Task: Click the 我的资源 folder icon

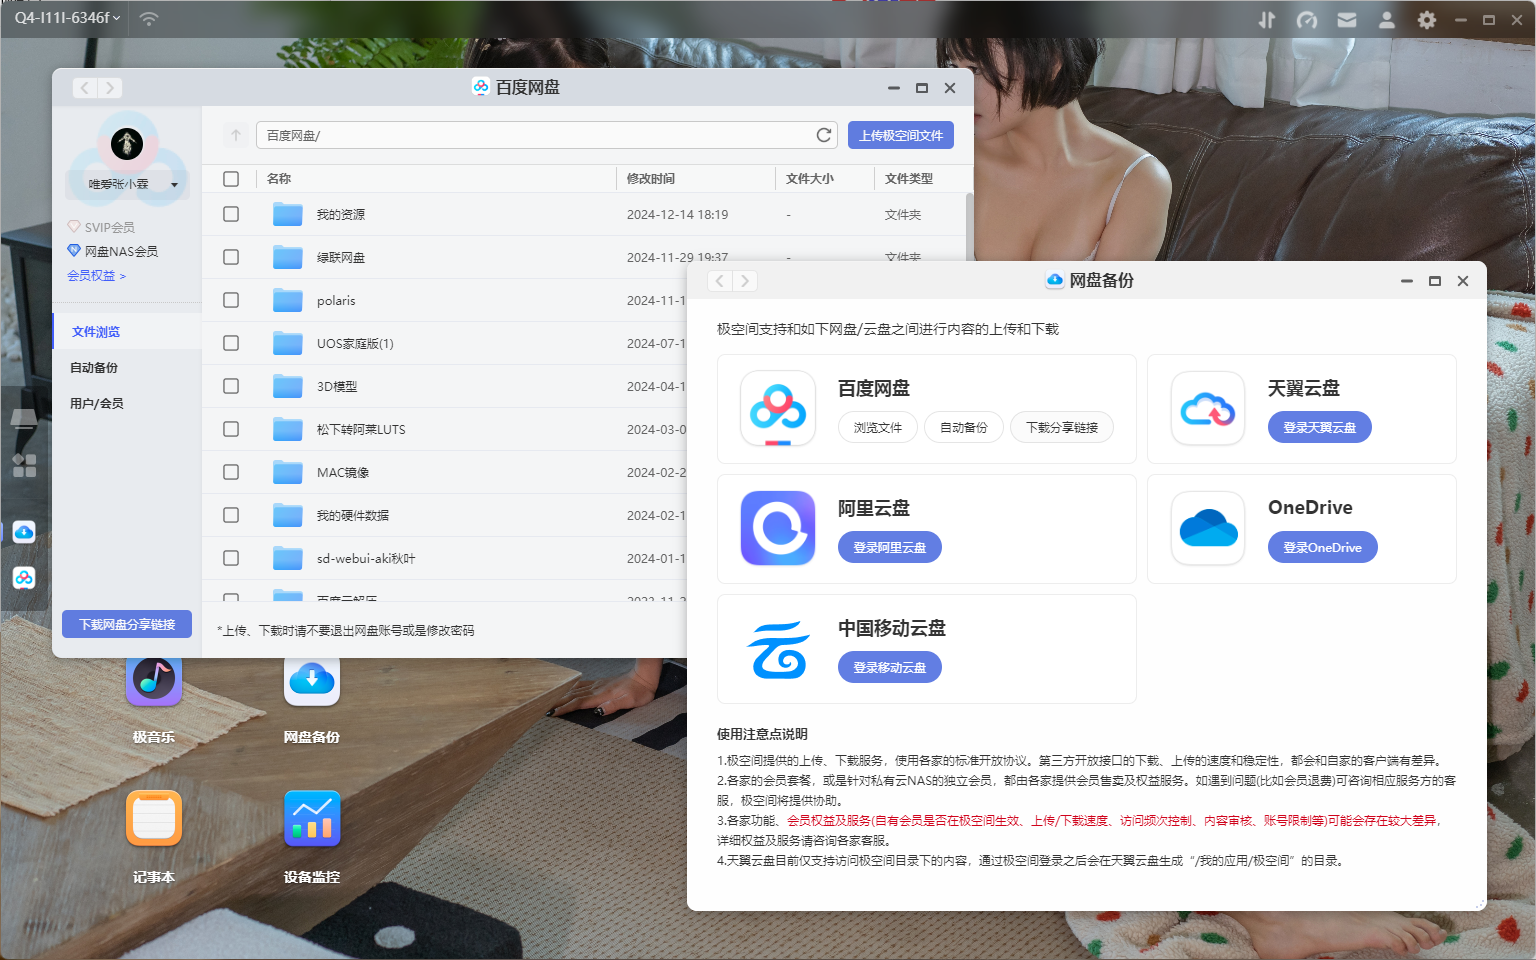Action: [x=288, y=214]
